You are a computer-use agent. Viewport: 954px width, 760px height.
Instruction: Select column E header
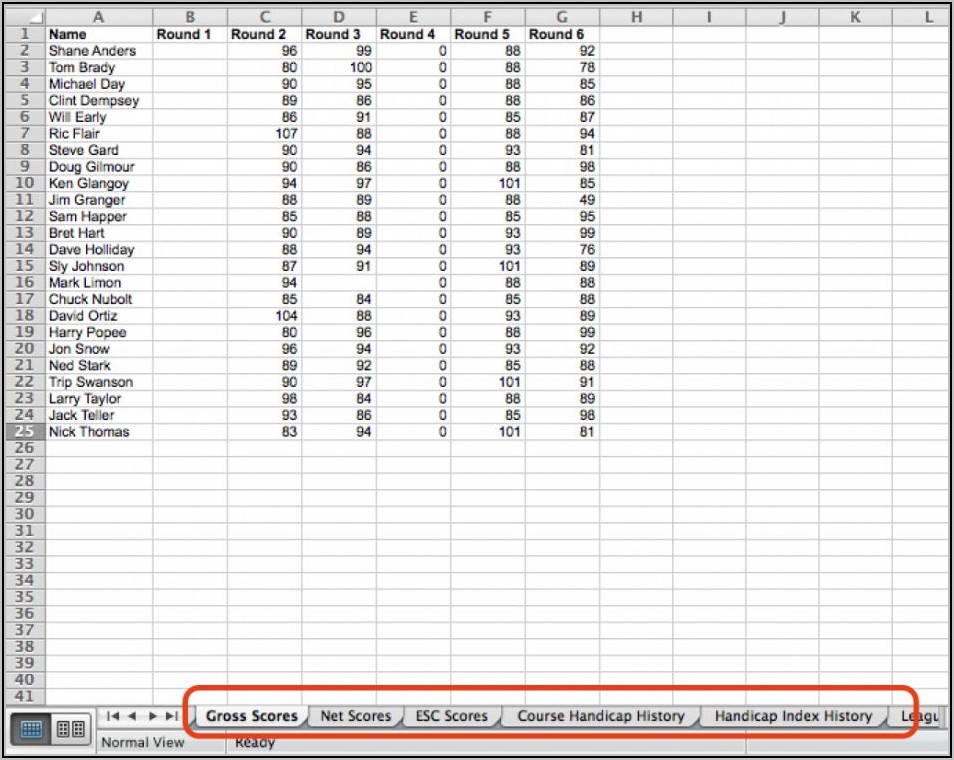tap(413, 17)
